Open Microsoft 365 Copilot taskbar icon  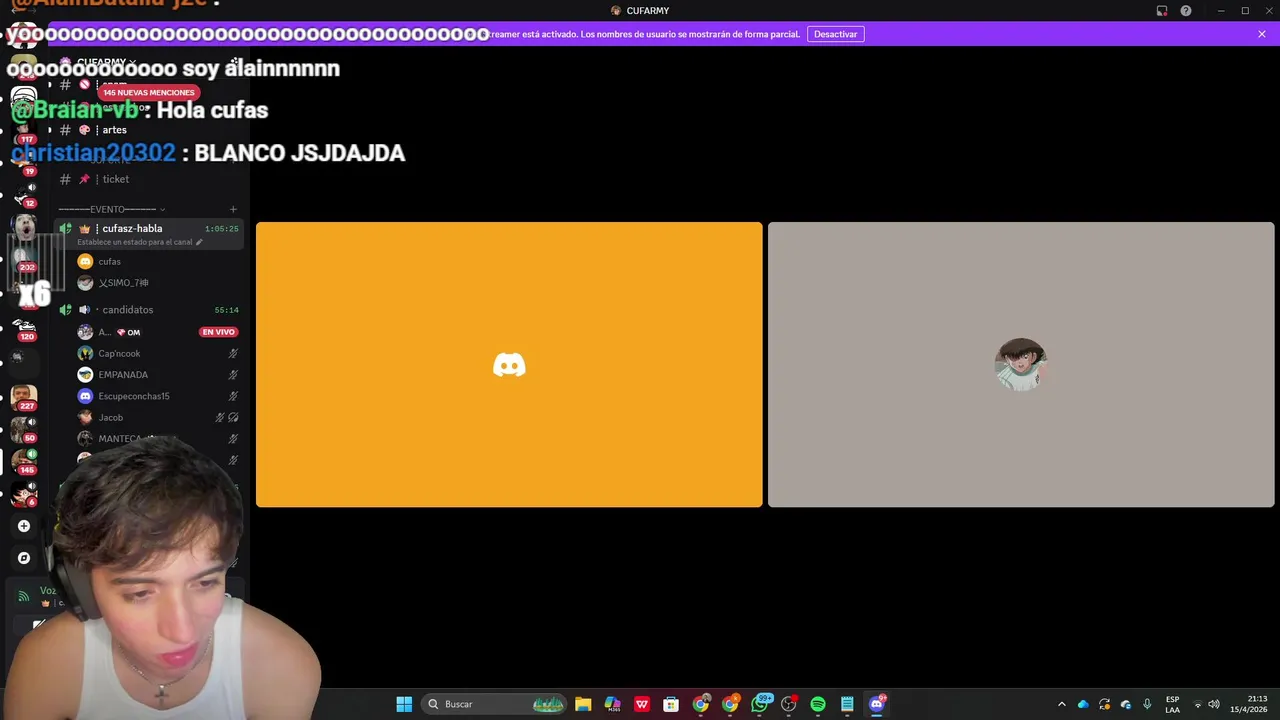pos(612,704)
